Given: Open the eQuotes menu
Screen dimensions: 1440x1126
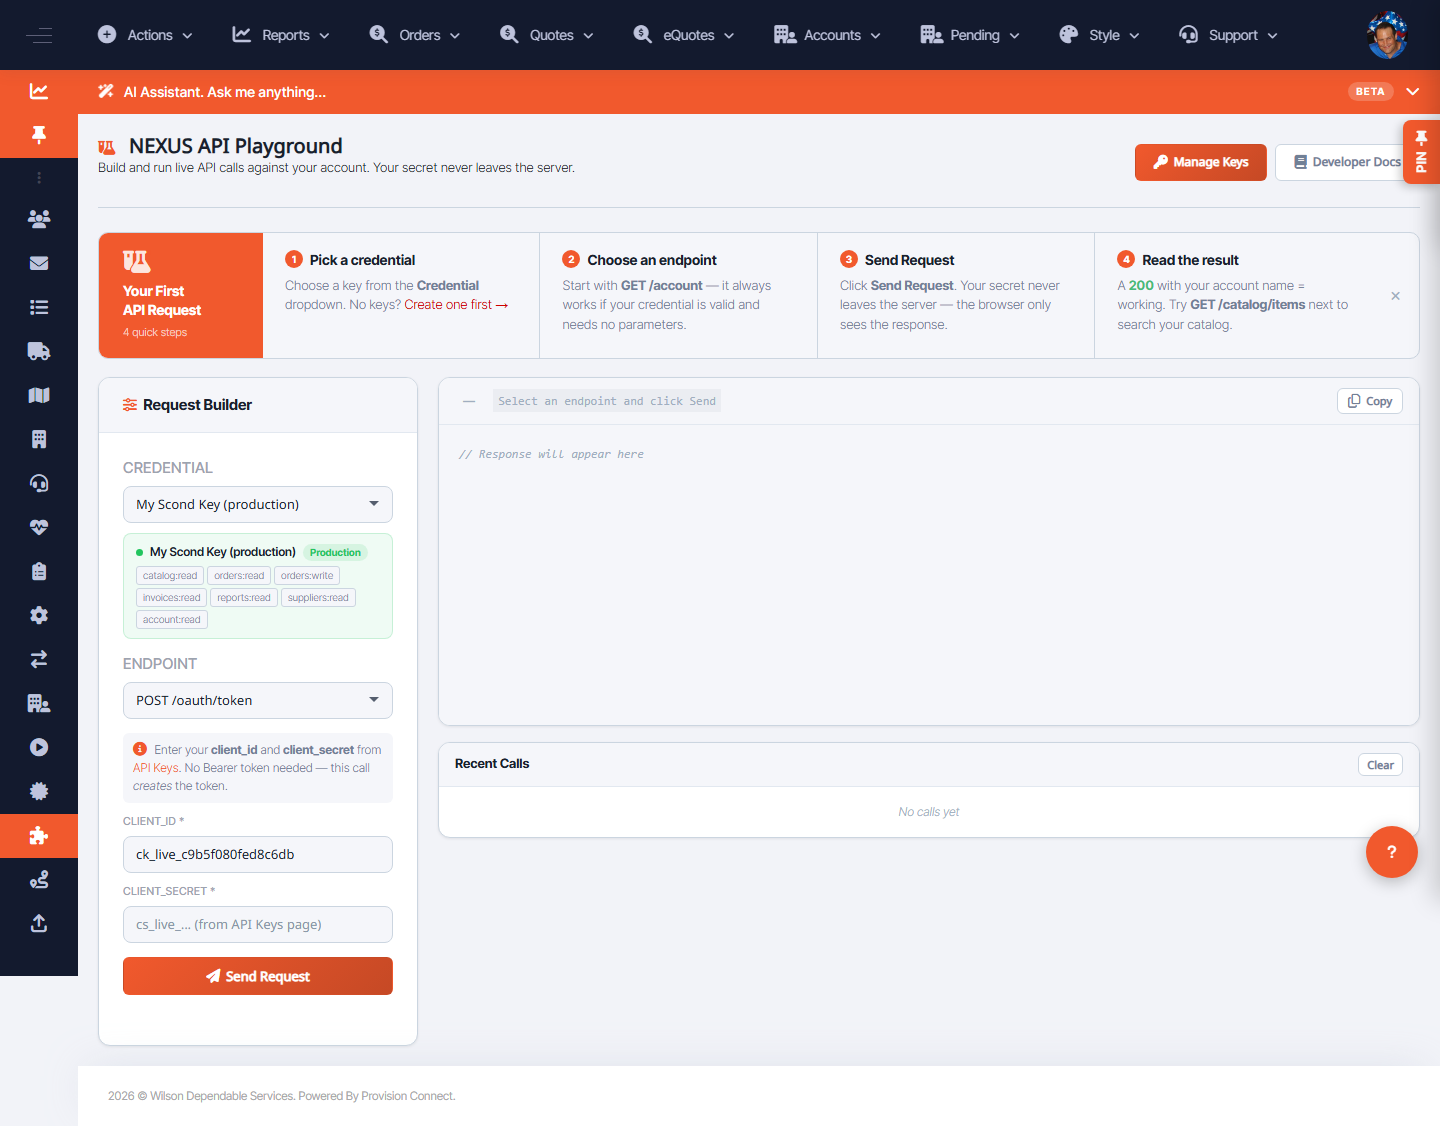Looking at the screenshot, I should (684, 35).
